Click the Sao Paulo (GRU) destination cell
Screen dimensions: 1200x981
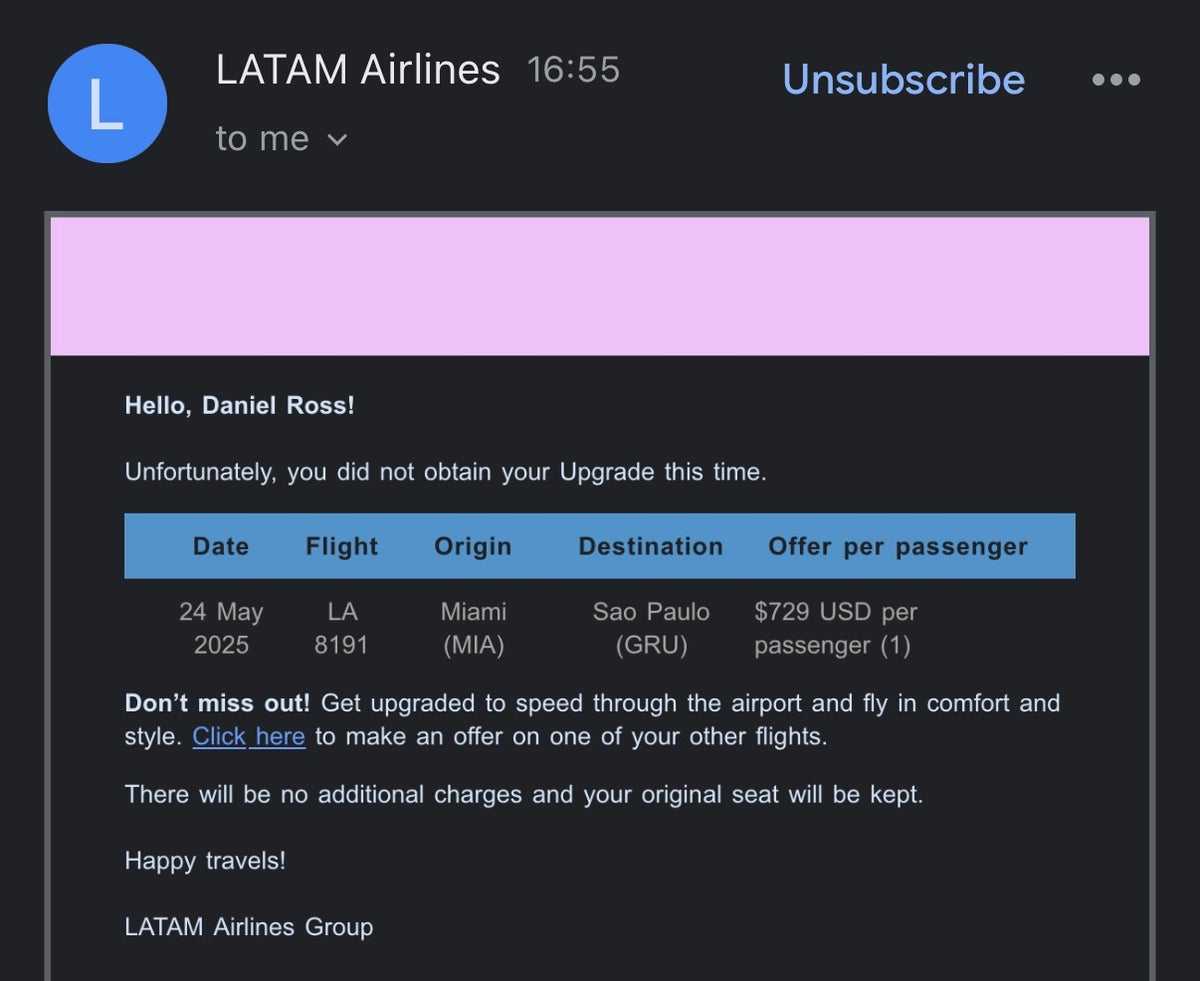(651, 628)
